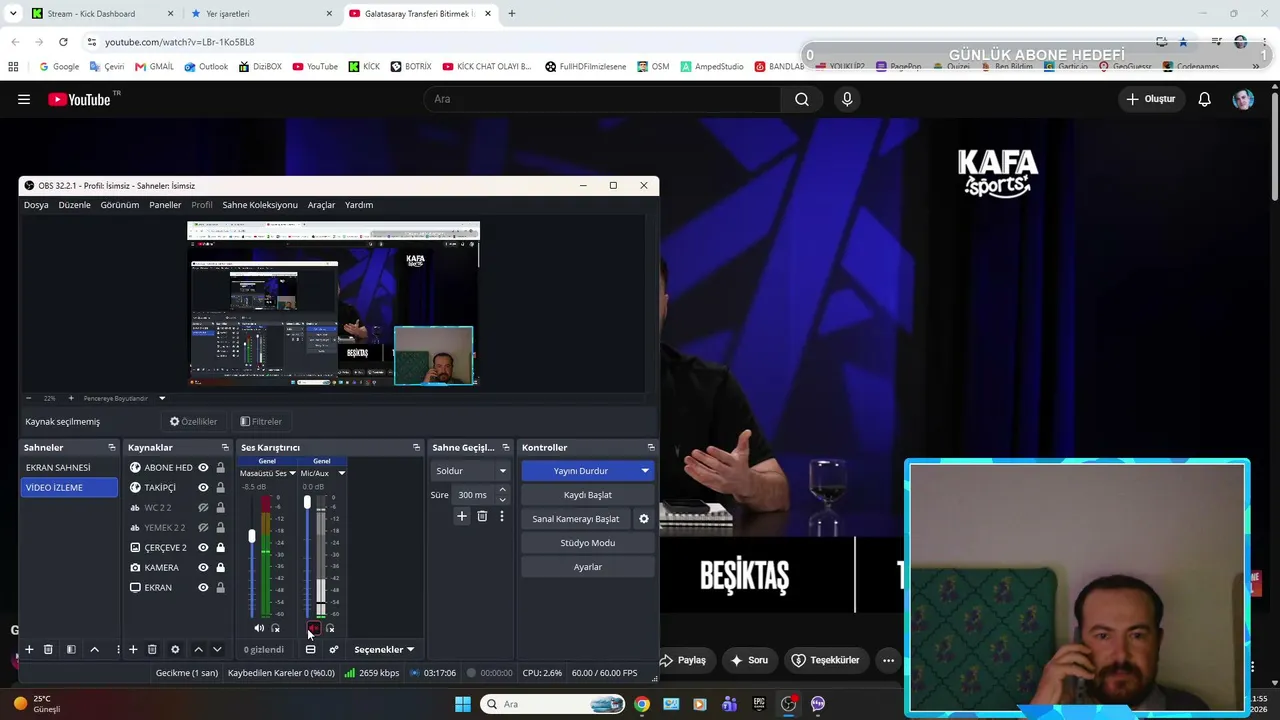
Task: Move source up in Kaynaklar panel
Action: (x=198, y=649)
